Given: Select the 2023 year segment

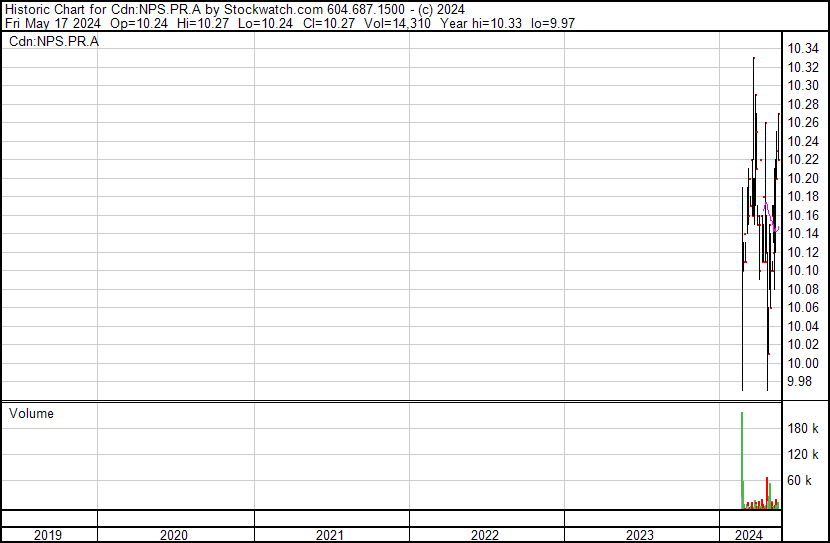Looking at the screenshot, I should 640,535.
